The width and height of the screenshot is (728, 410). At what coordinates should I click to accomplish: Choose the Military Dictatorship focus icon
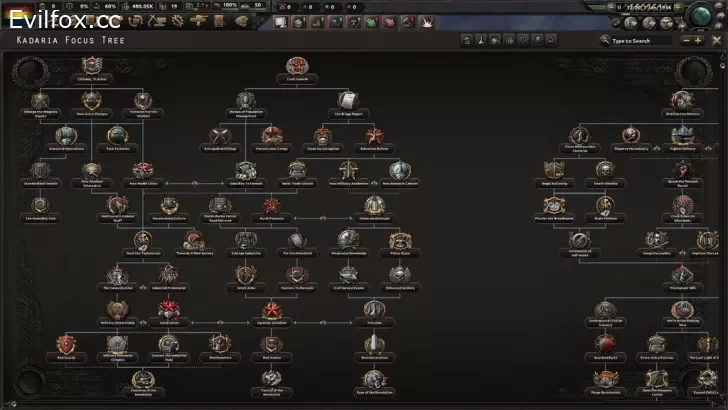coord(117,310)
